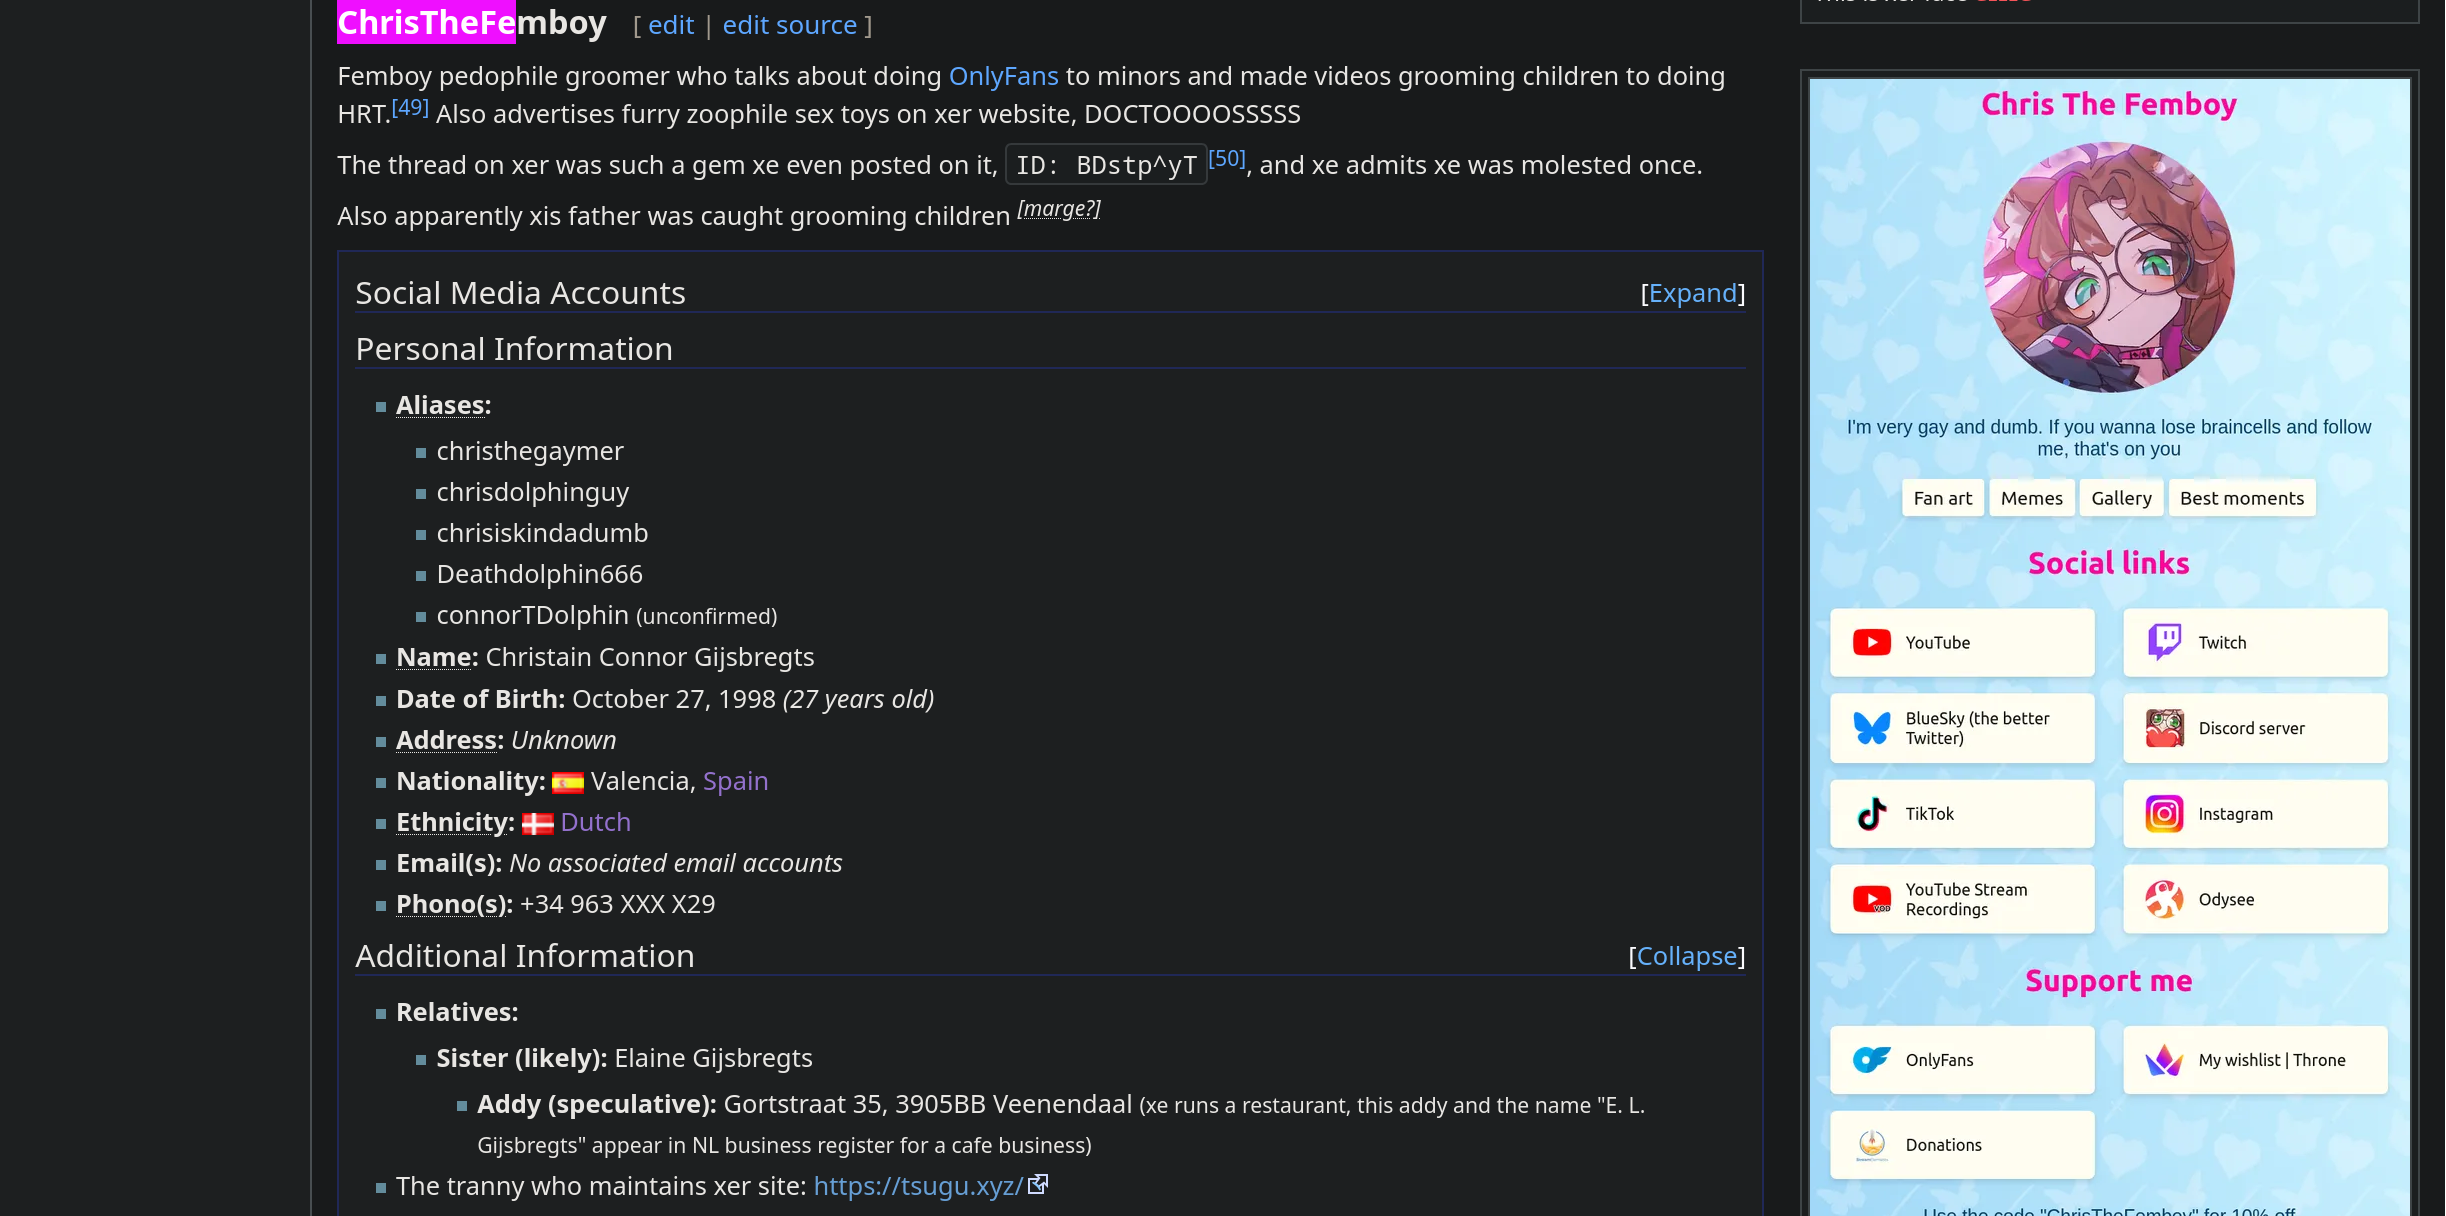Expand the Social Media Accounts section
Viewport: 2446px width, 1216px height.
coord(1692,293)
